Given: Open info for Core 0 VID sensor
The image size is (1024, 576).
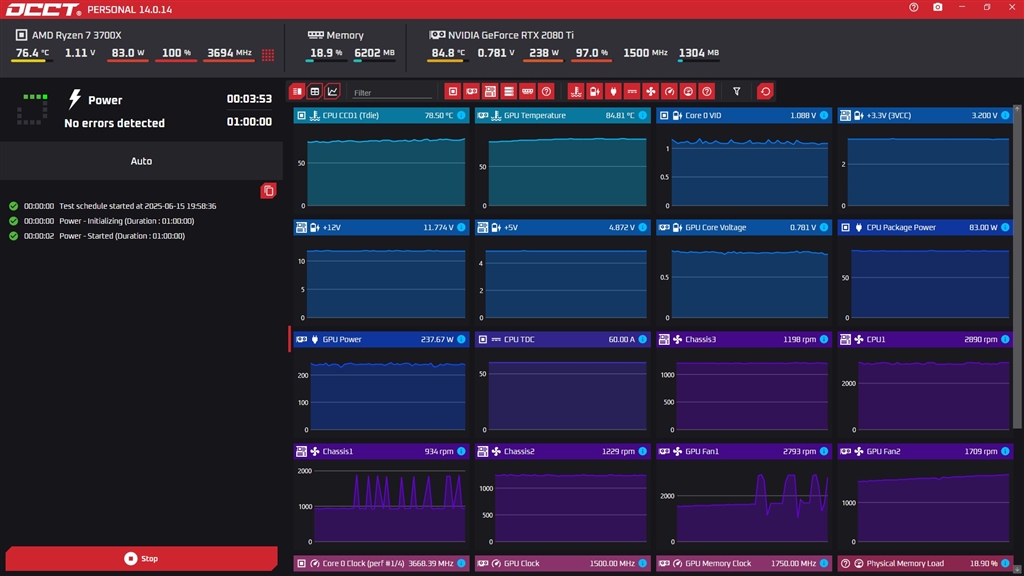Looking at the screenshot, I should pyautogui.click(x=824, y=116).
